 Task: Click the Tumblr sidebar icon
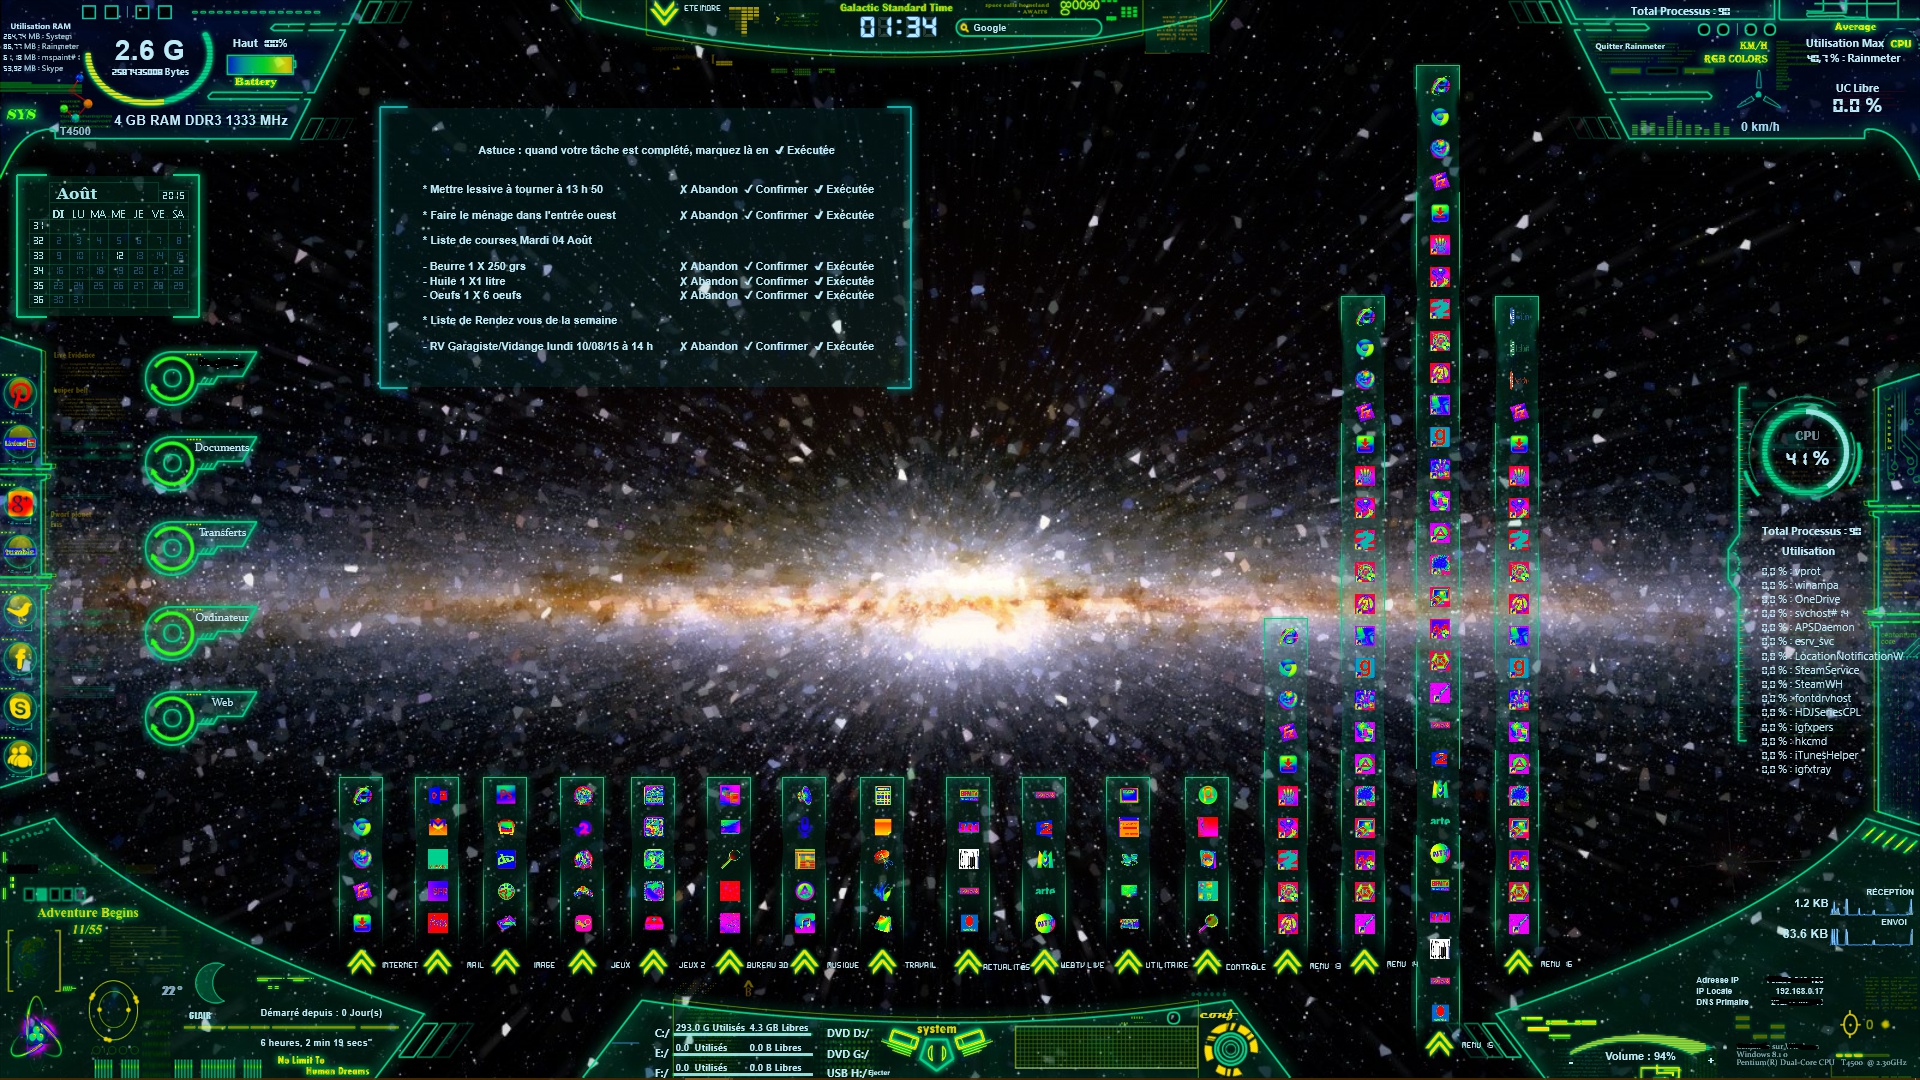(x=20, y=552)
